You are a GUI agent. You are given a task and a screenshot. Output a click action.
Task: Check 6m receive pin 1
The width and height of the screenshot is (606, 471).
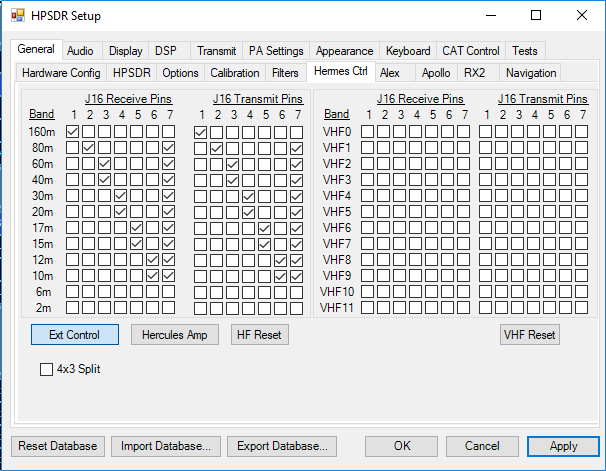point(72,292)
